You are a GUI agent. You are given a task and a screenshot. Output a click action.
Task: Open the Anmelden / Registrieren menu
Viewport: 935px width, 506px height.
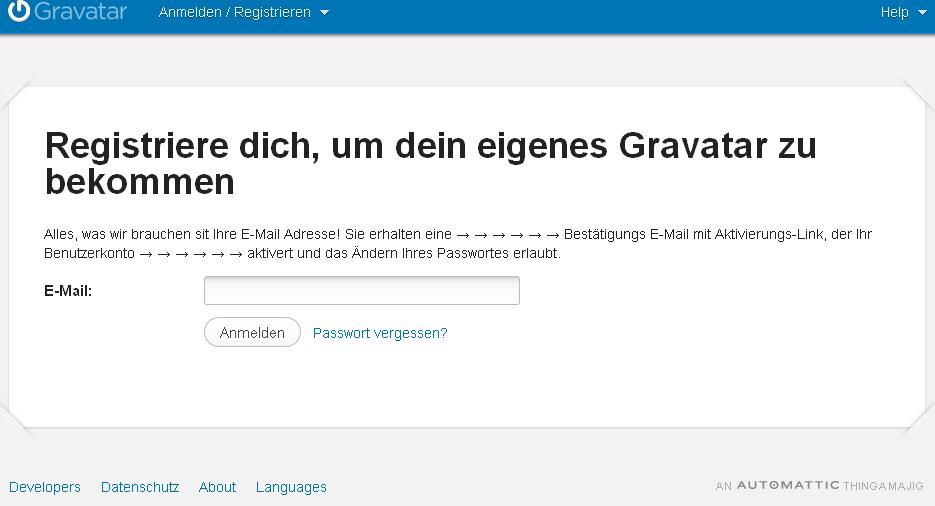tap(234, 12)
